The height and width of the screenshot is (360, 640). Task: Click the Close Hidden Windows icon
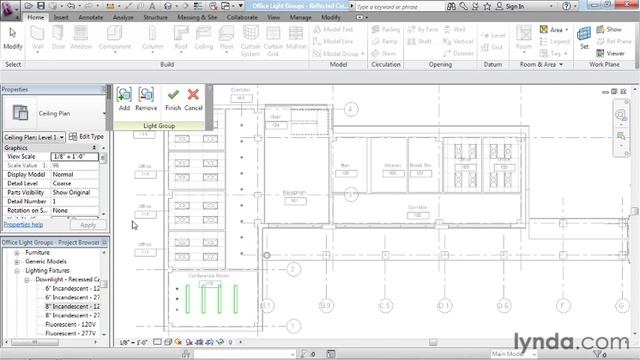click(213, 6)
